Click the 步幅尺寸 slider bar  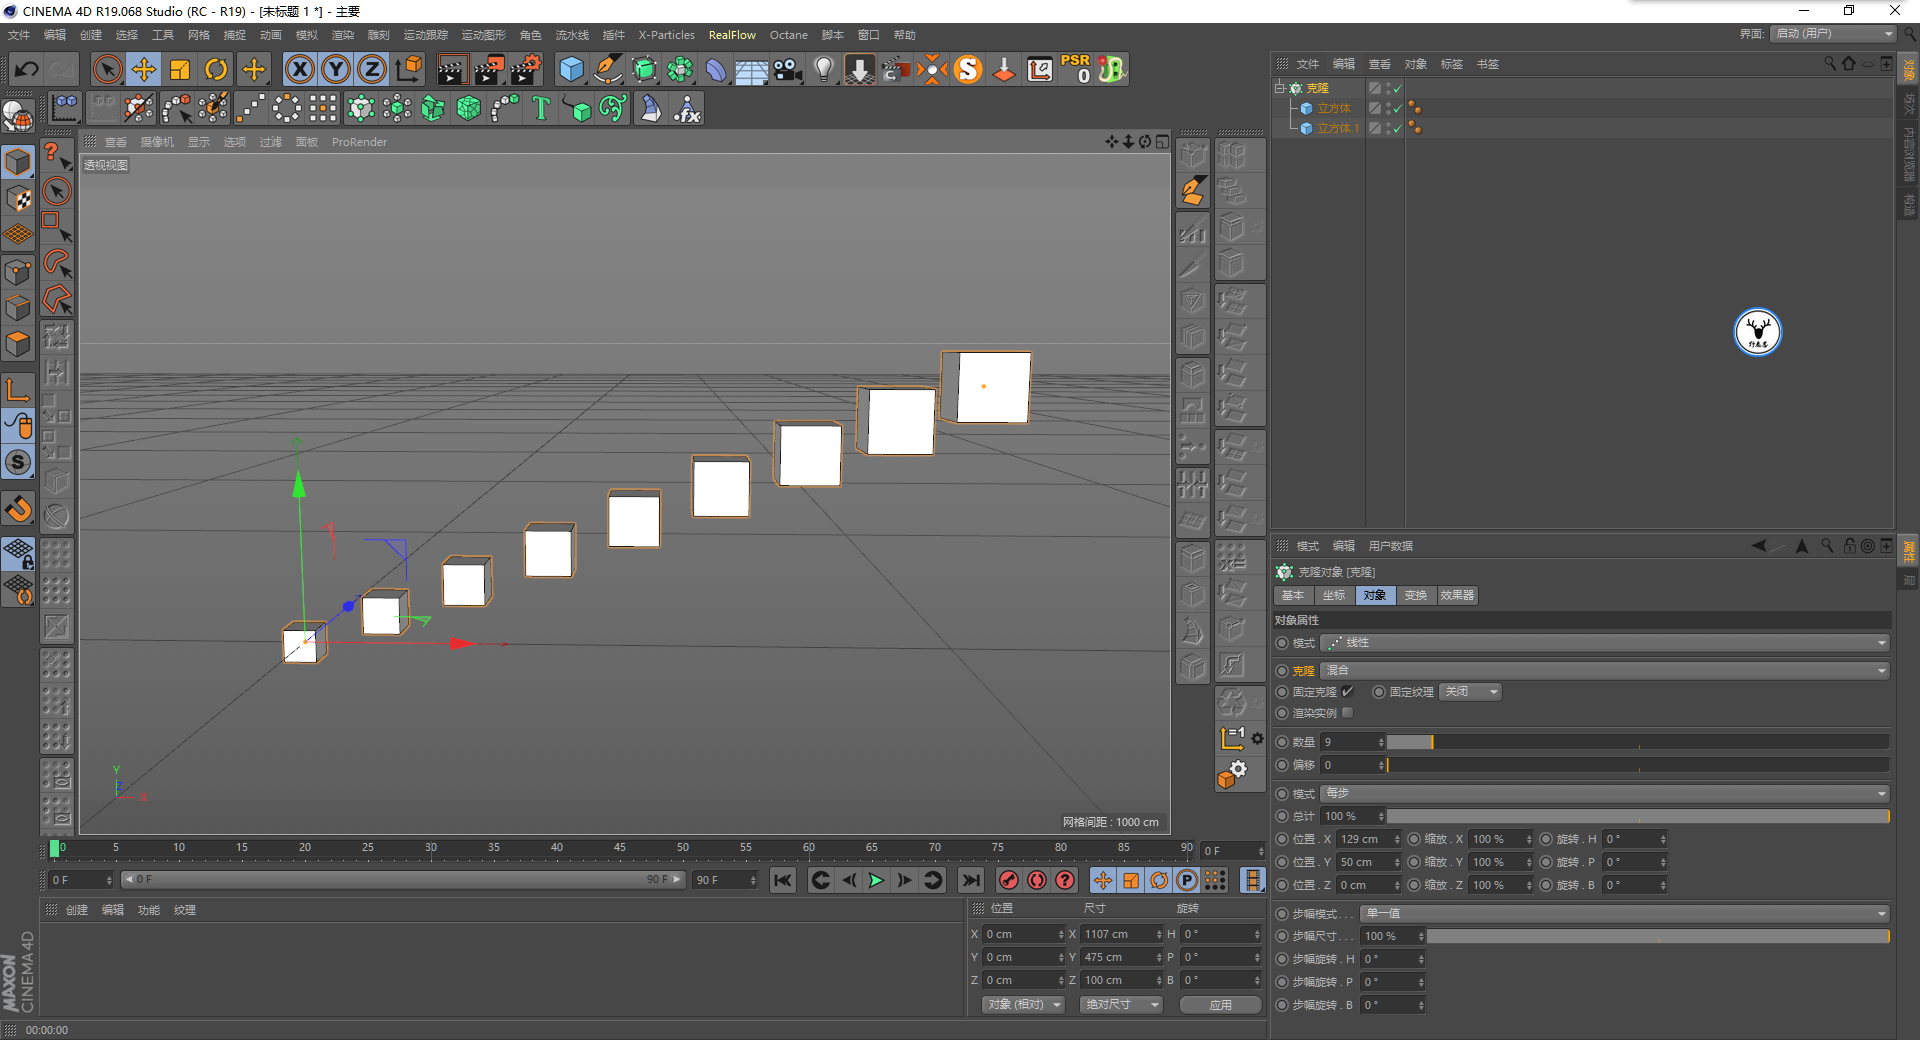pyautogui.click(x=1657, y=936)
